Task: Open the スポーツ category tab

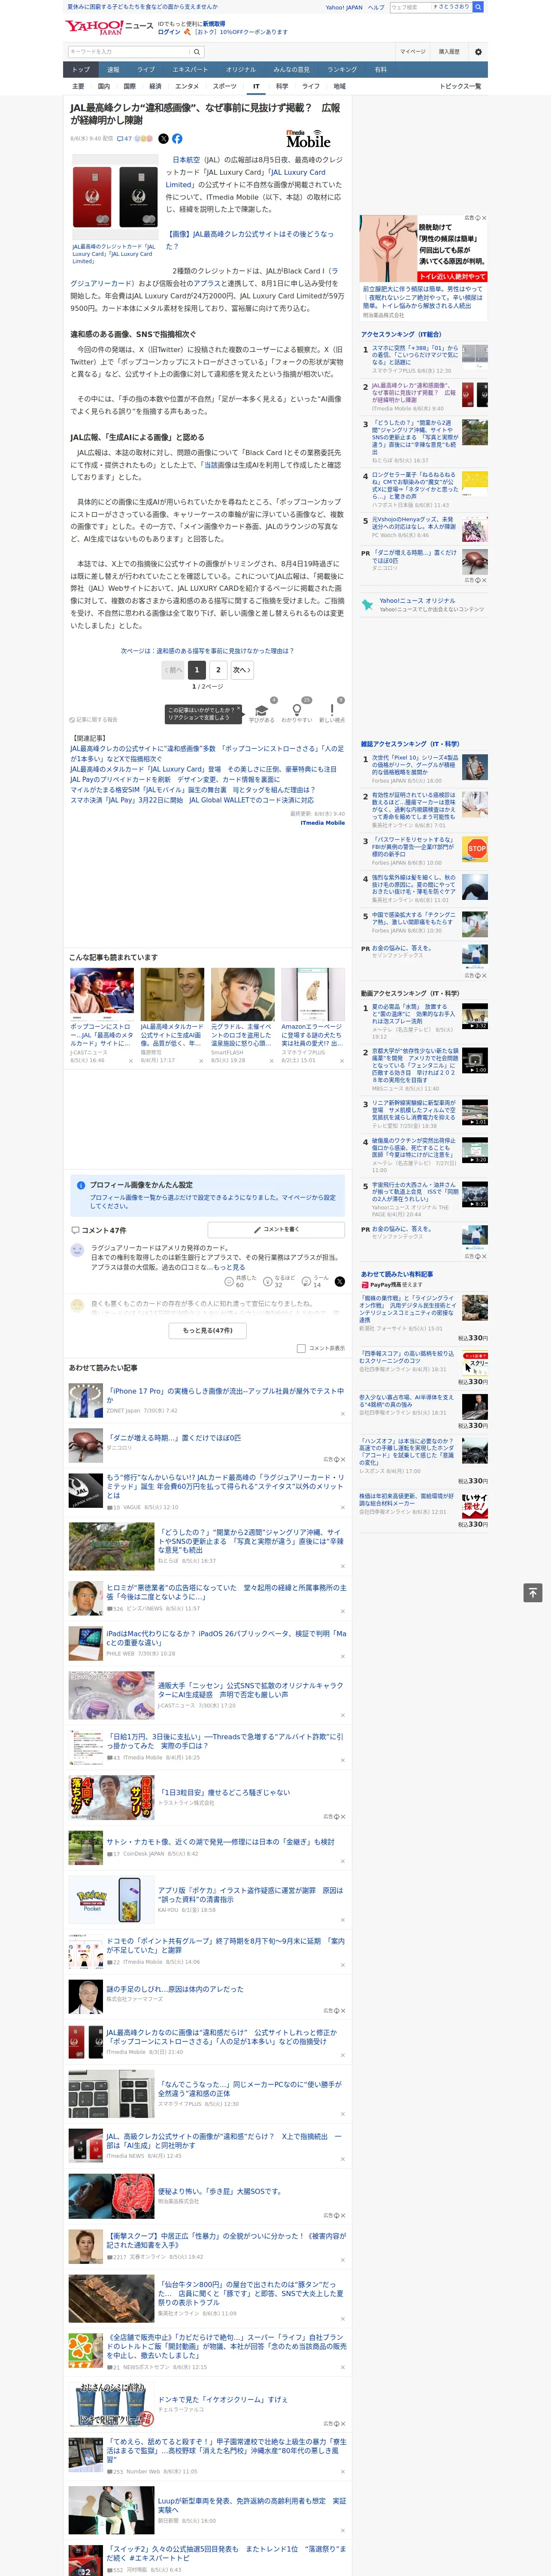Action: point(225,87)
